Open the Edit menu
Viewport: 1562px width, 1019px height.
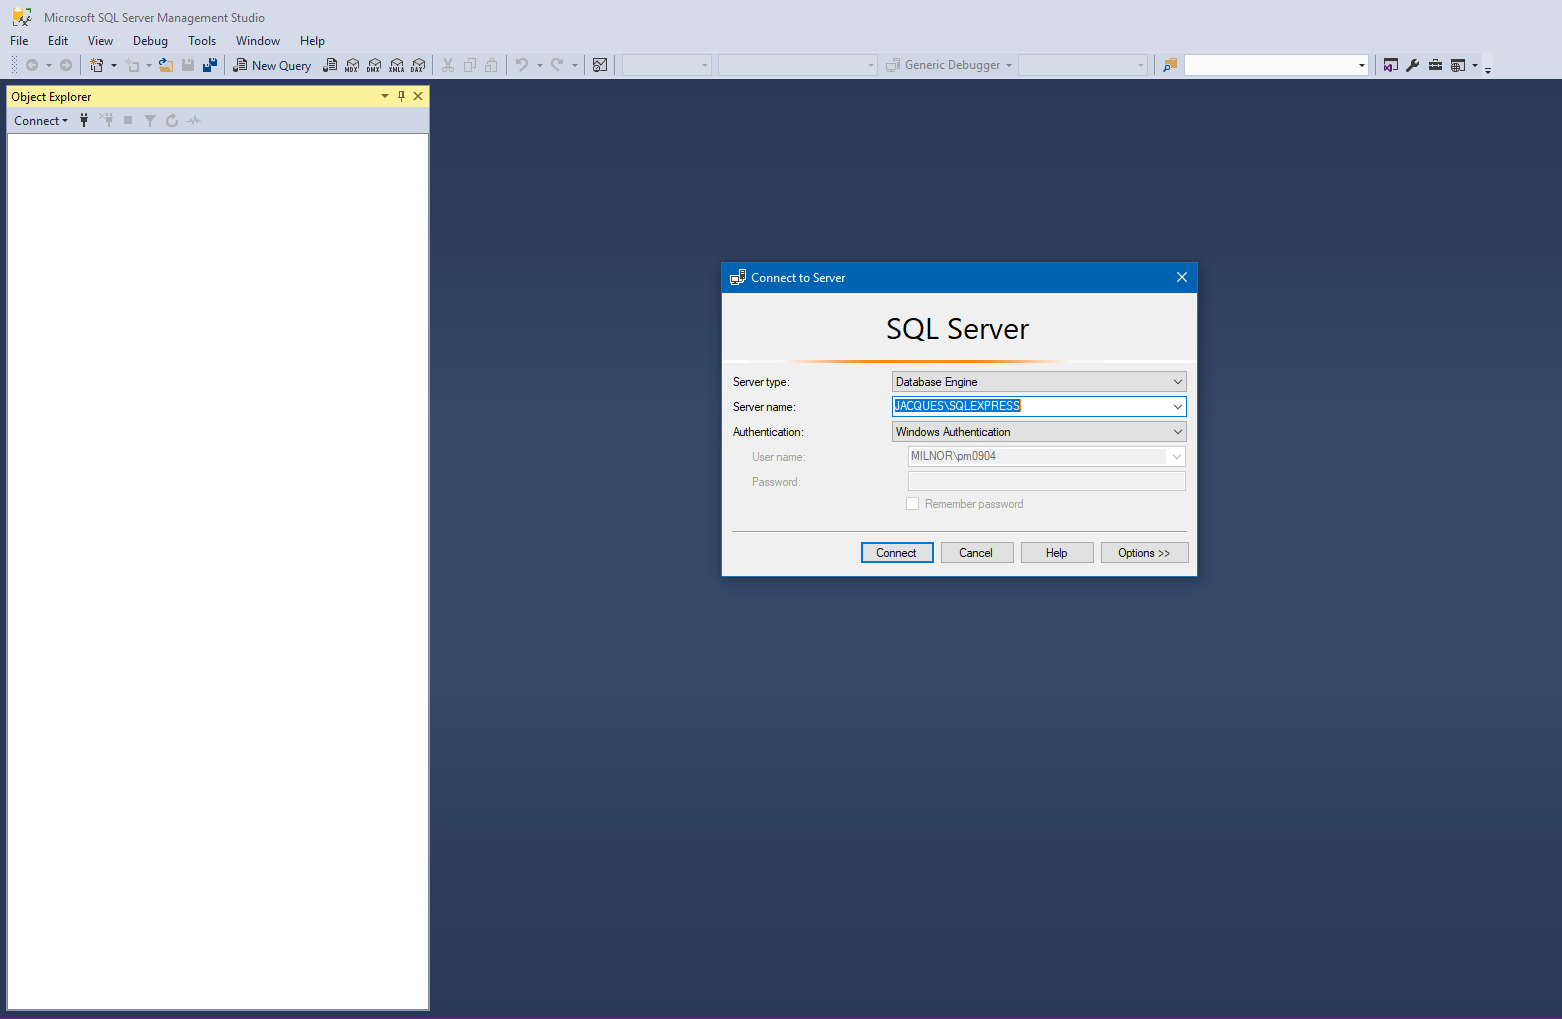coord(58,41)
